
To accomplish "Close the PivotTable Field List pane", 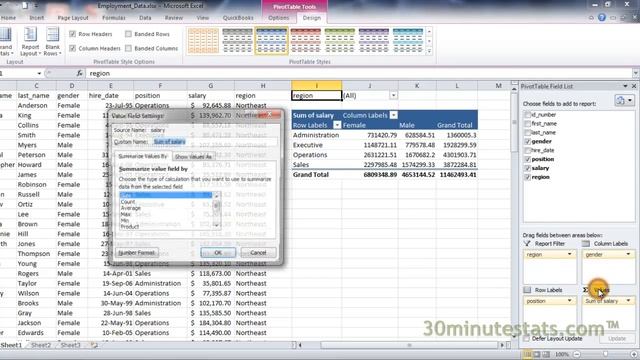I will tap(634, 86).
